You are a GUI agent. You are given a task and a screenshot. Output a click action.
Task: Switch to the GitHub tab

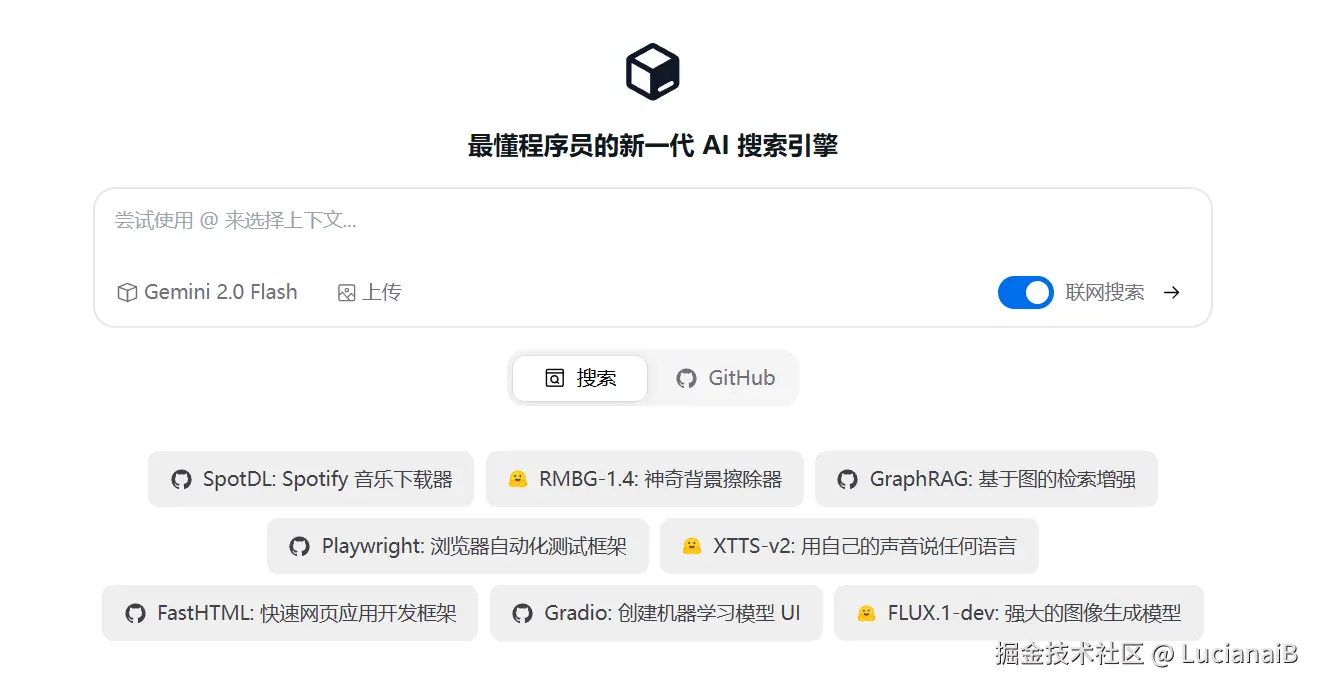[x=725, y=378]
